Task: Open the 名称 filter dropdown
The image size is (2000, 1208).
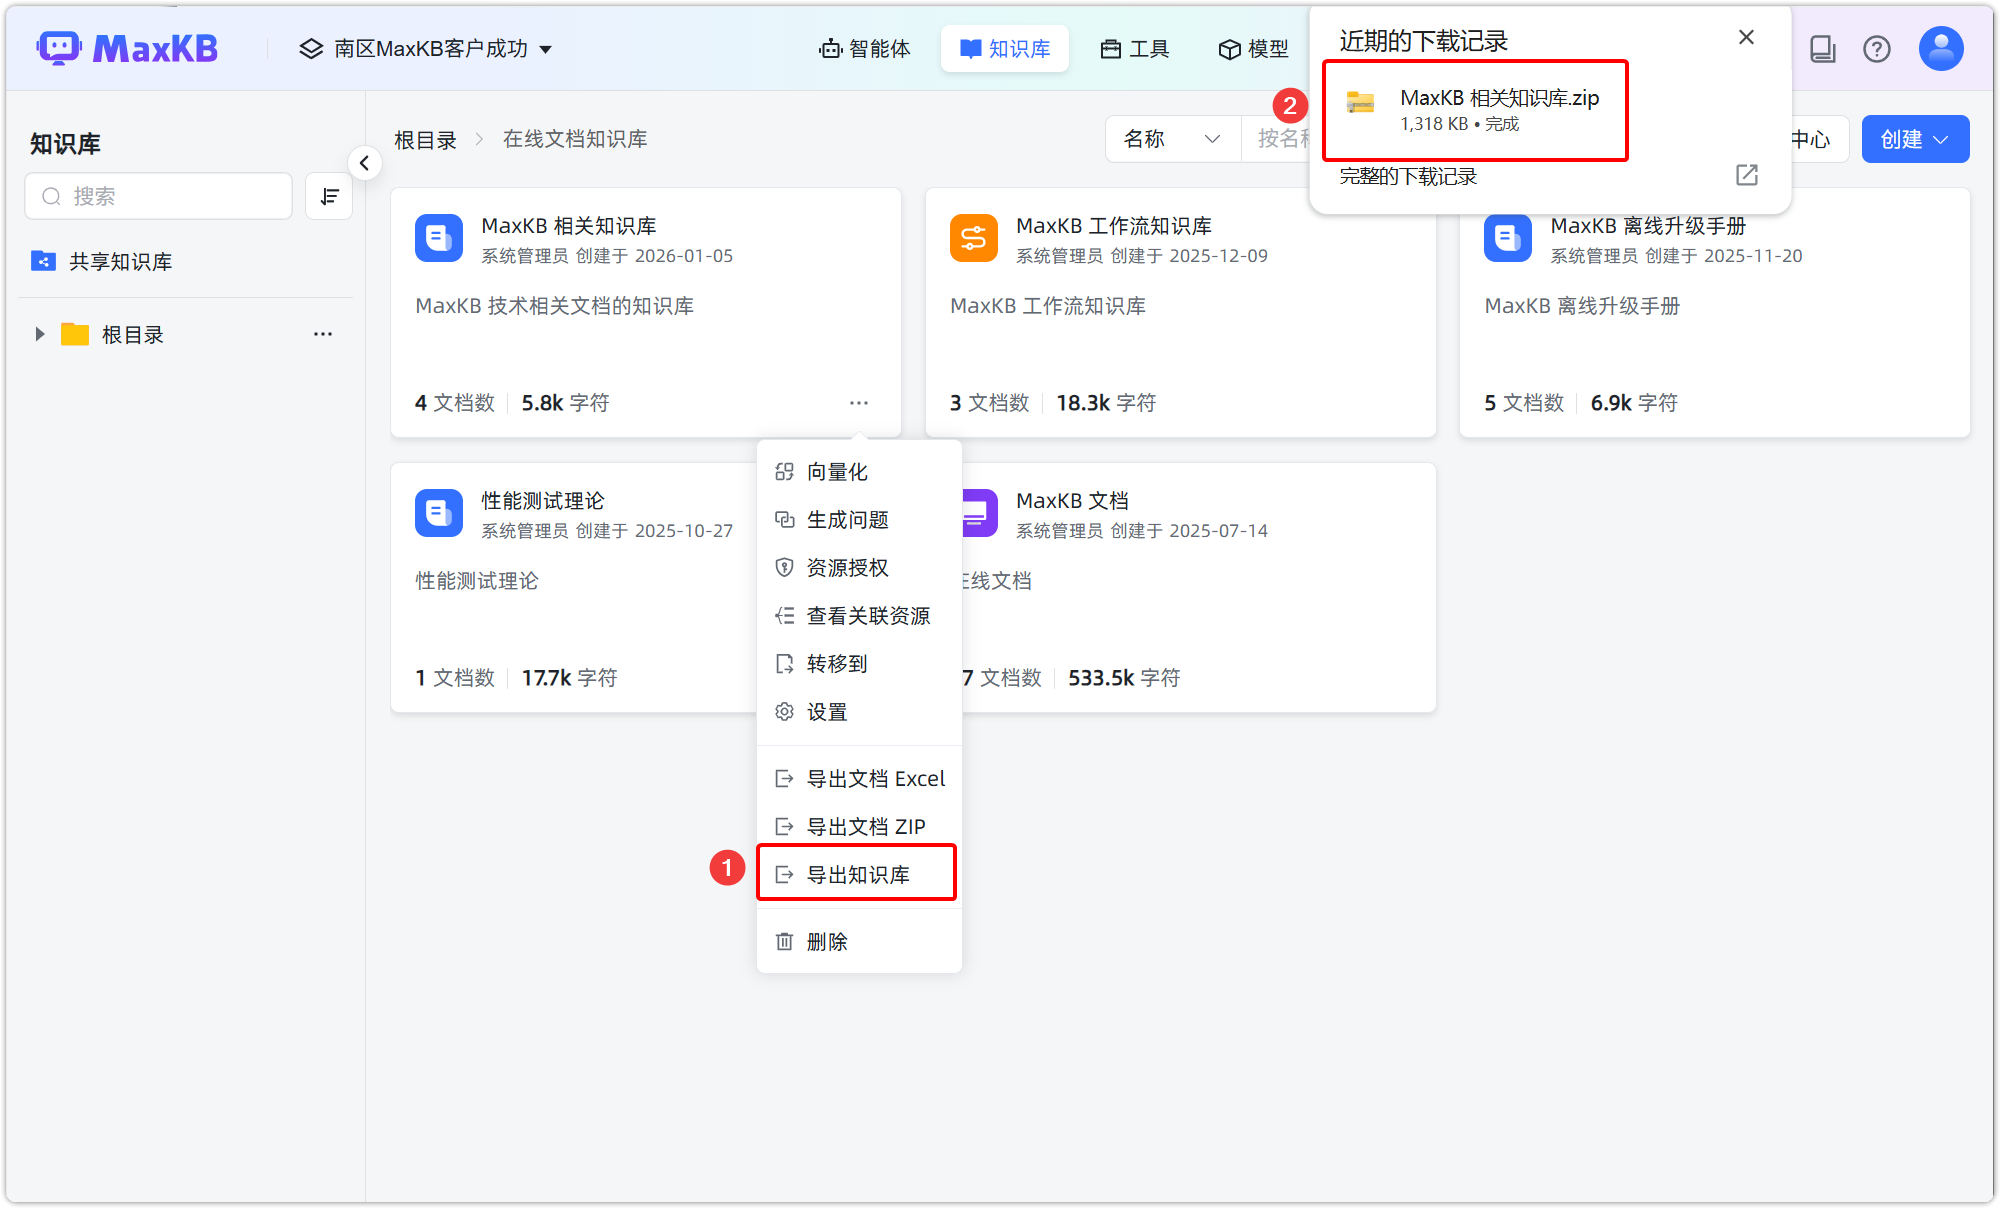Action: click(1173, 139)
